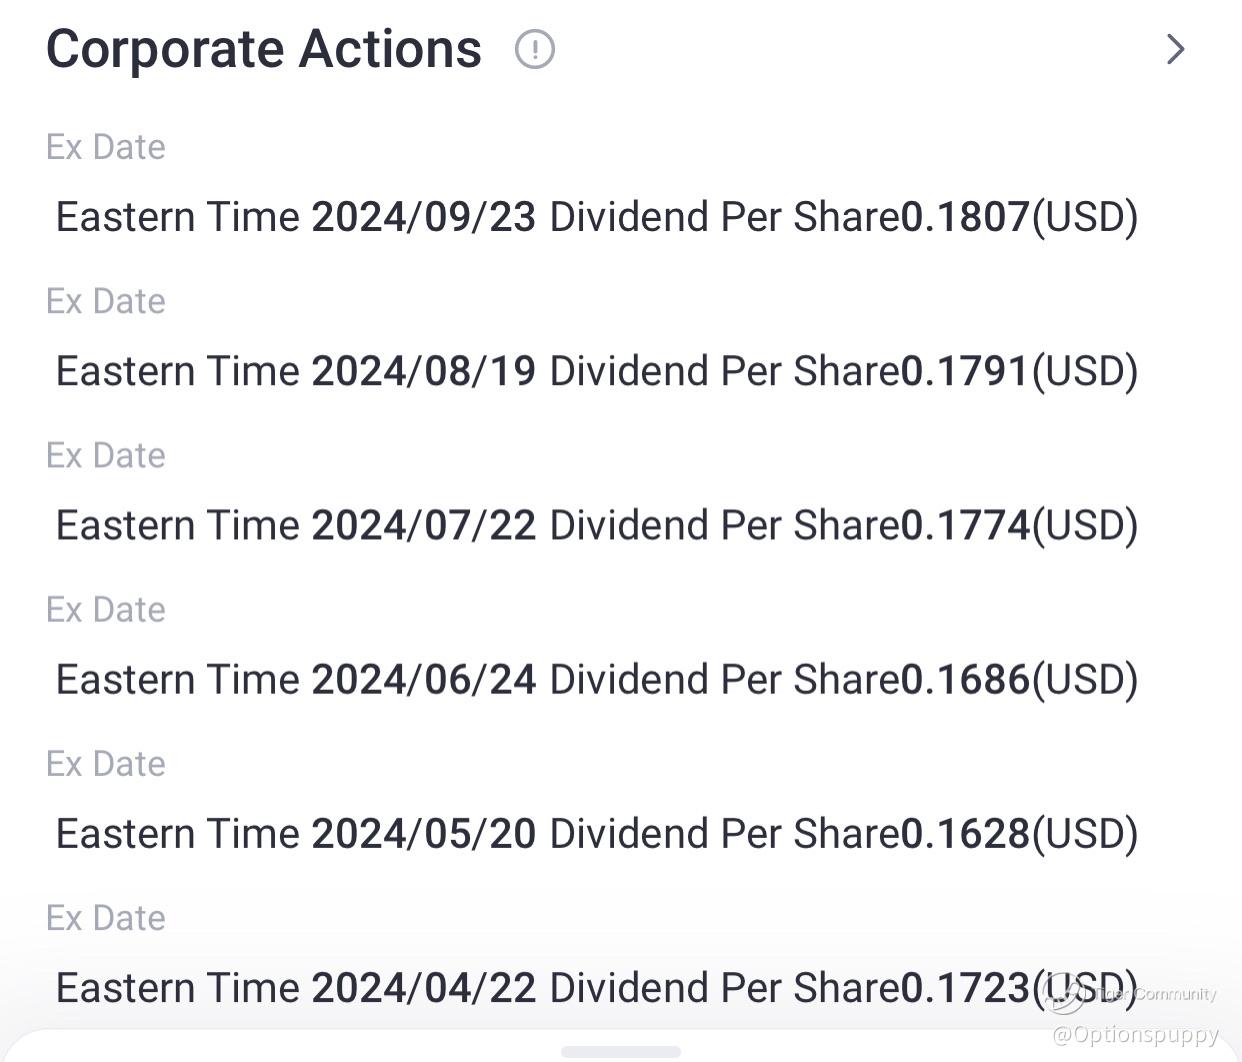Screen dimensions: 1242x1062
Task: Click the 0.1774 dividend per share amount
Action: pyautogui.click(x=965, y=525)
